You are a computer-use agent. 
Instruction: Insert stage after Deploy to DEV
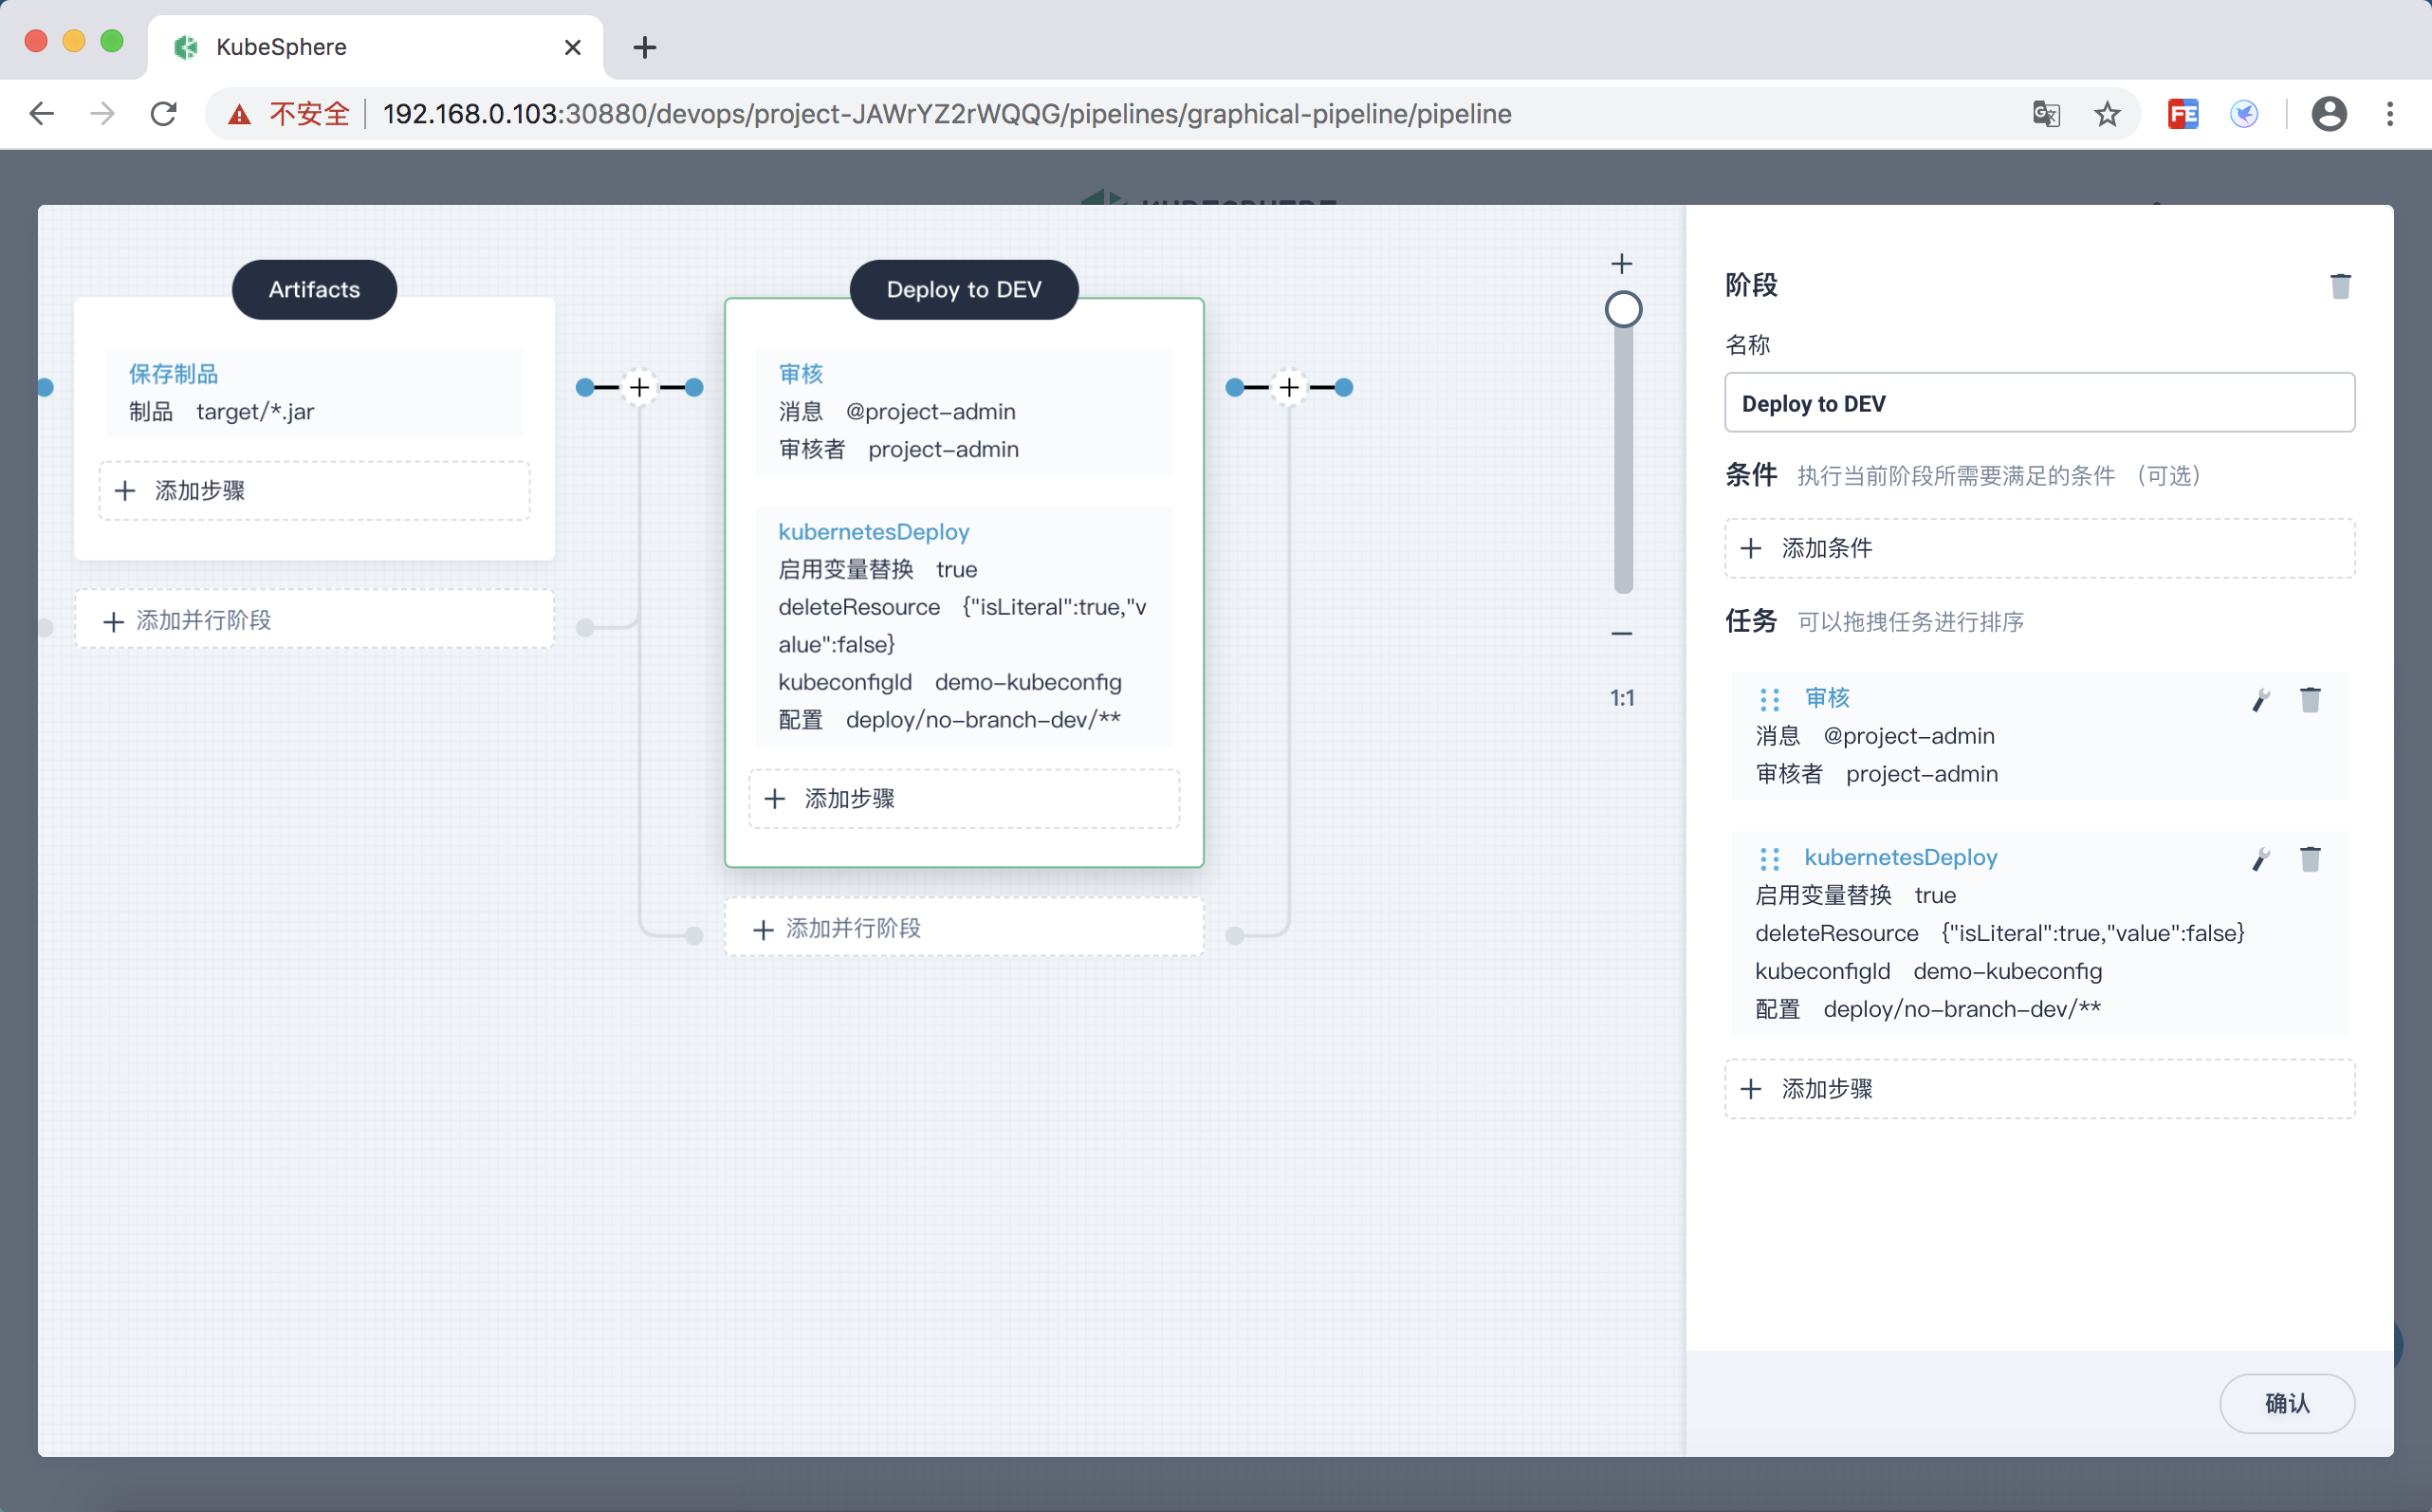[x=1289, y=387]
